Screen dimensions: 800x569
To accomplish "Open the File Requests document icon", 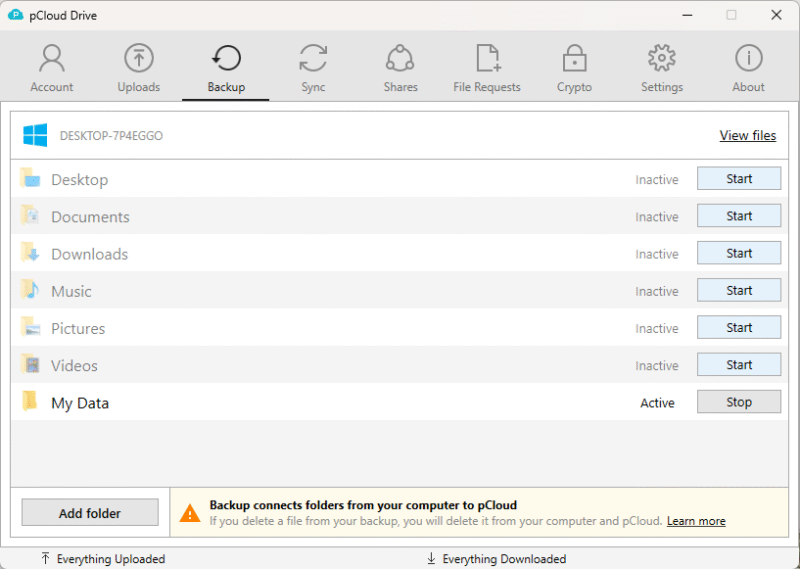I will pos(487,58).
